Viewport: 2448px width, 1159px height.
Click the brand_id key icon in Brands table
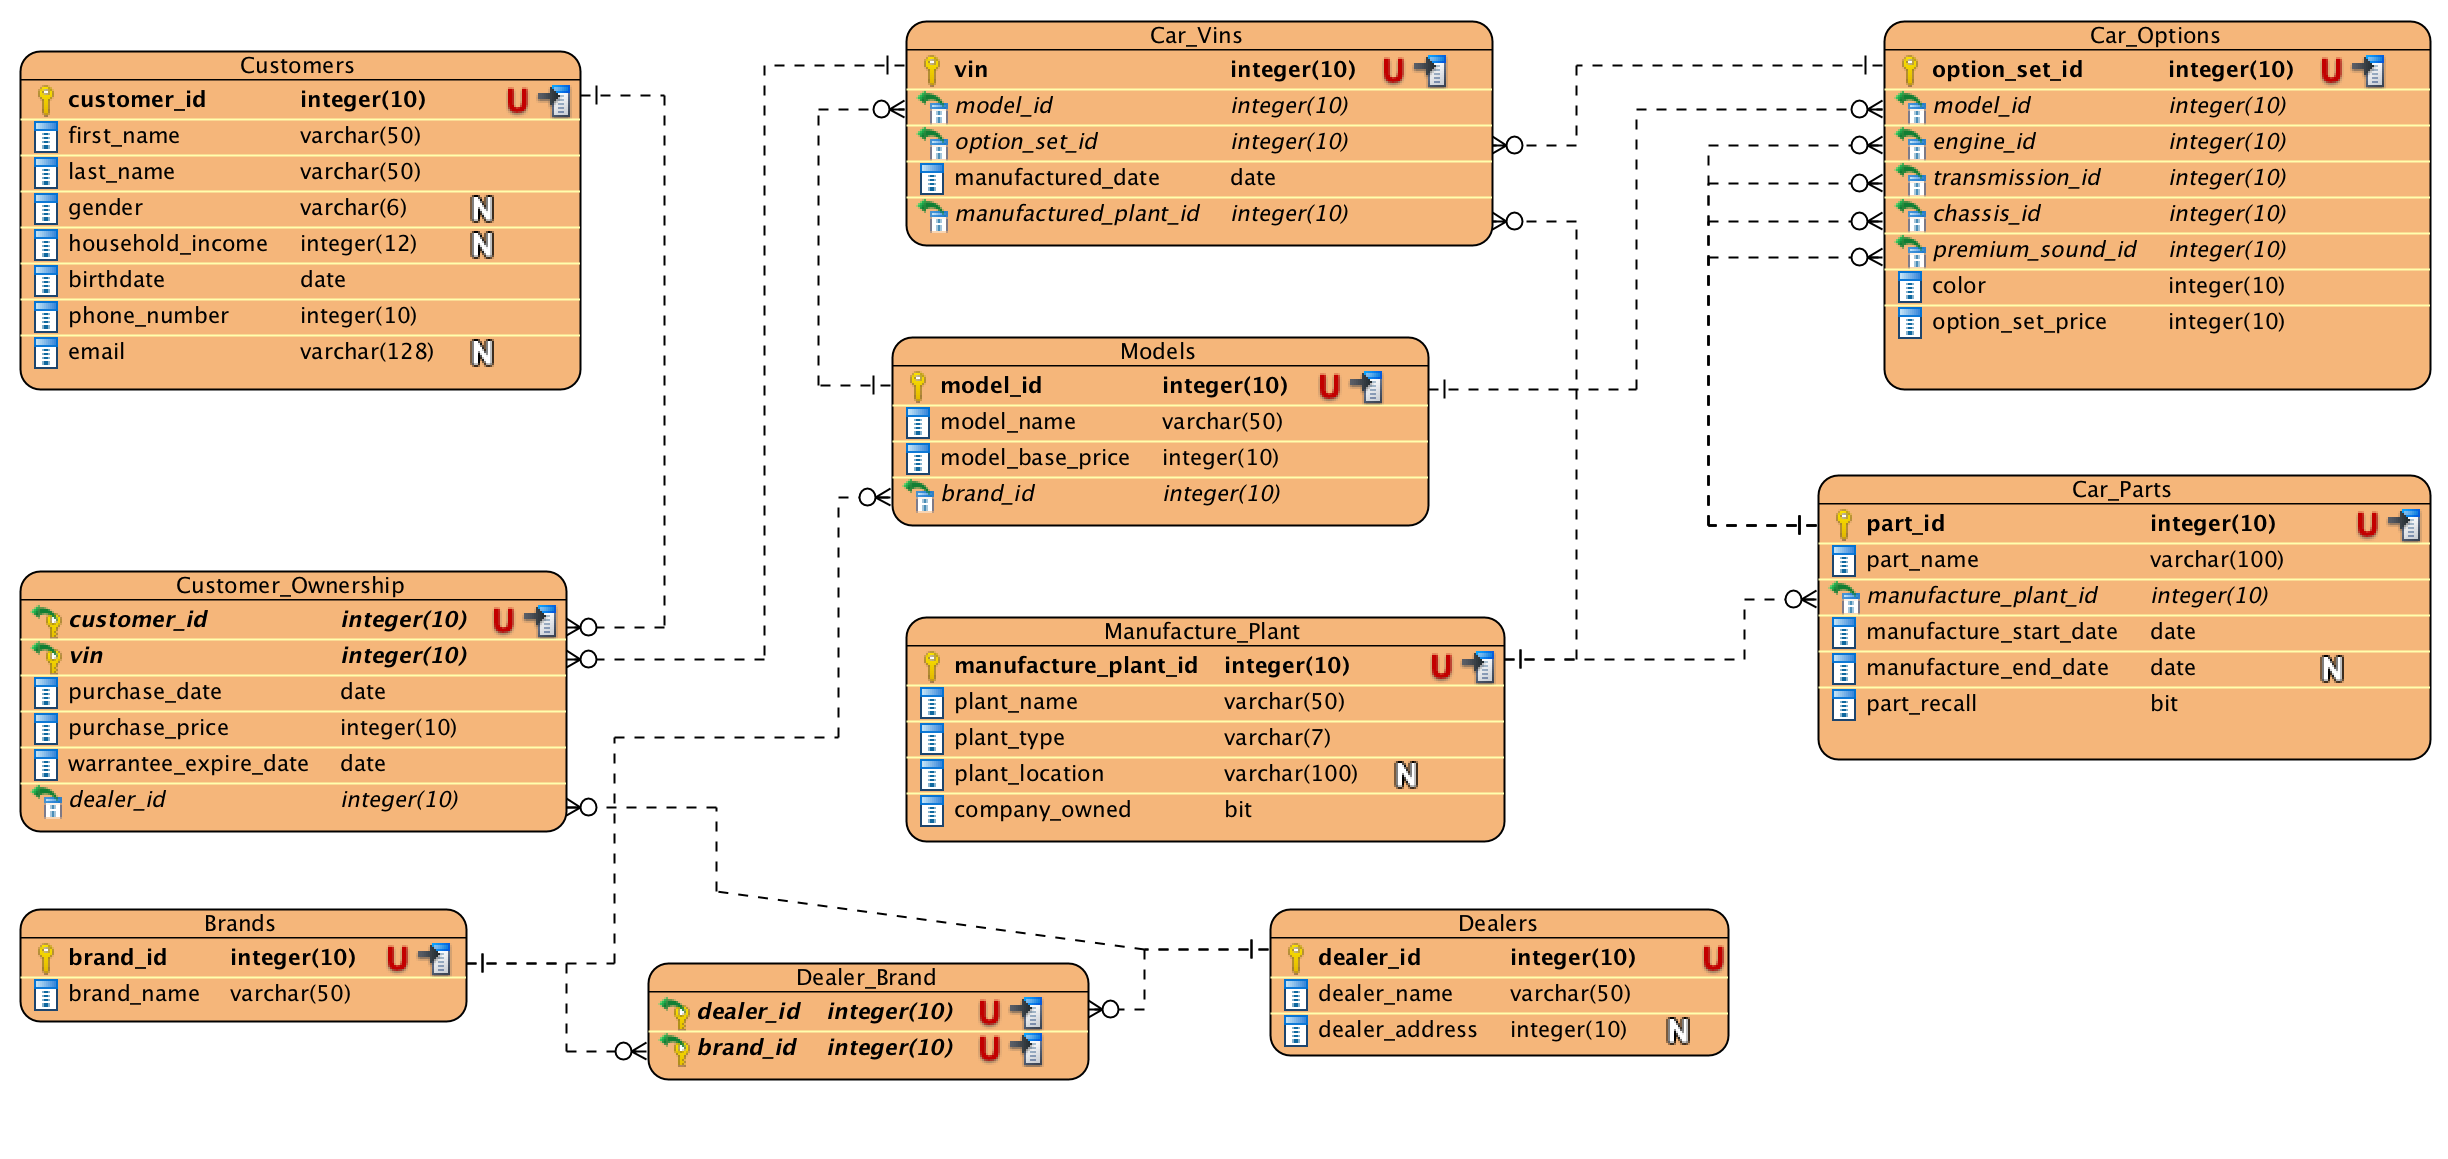pyautogui.click(x=46, y=958)
